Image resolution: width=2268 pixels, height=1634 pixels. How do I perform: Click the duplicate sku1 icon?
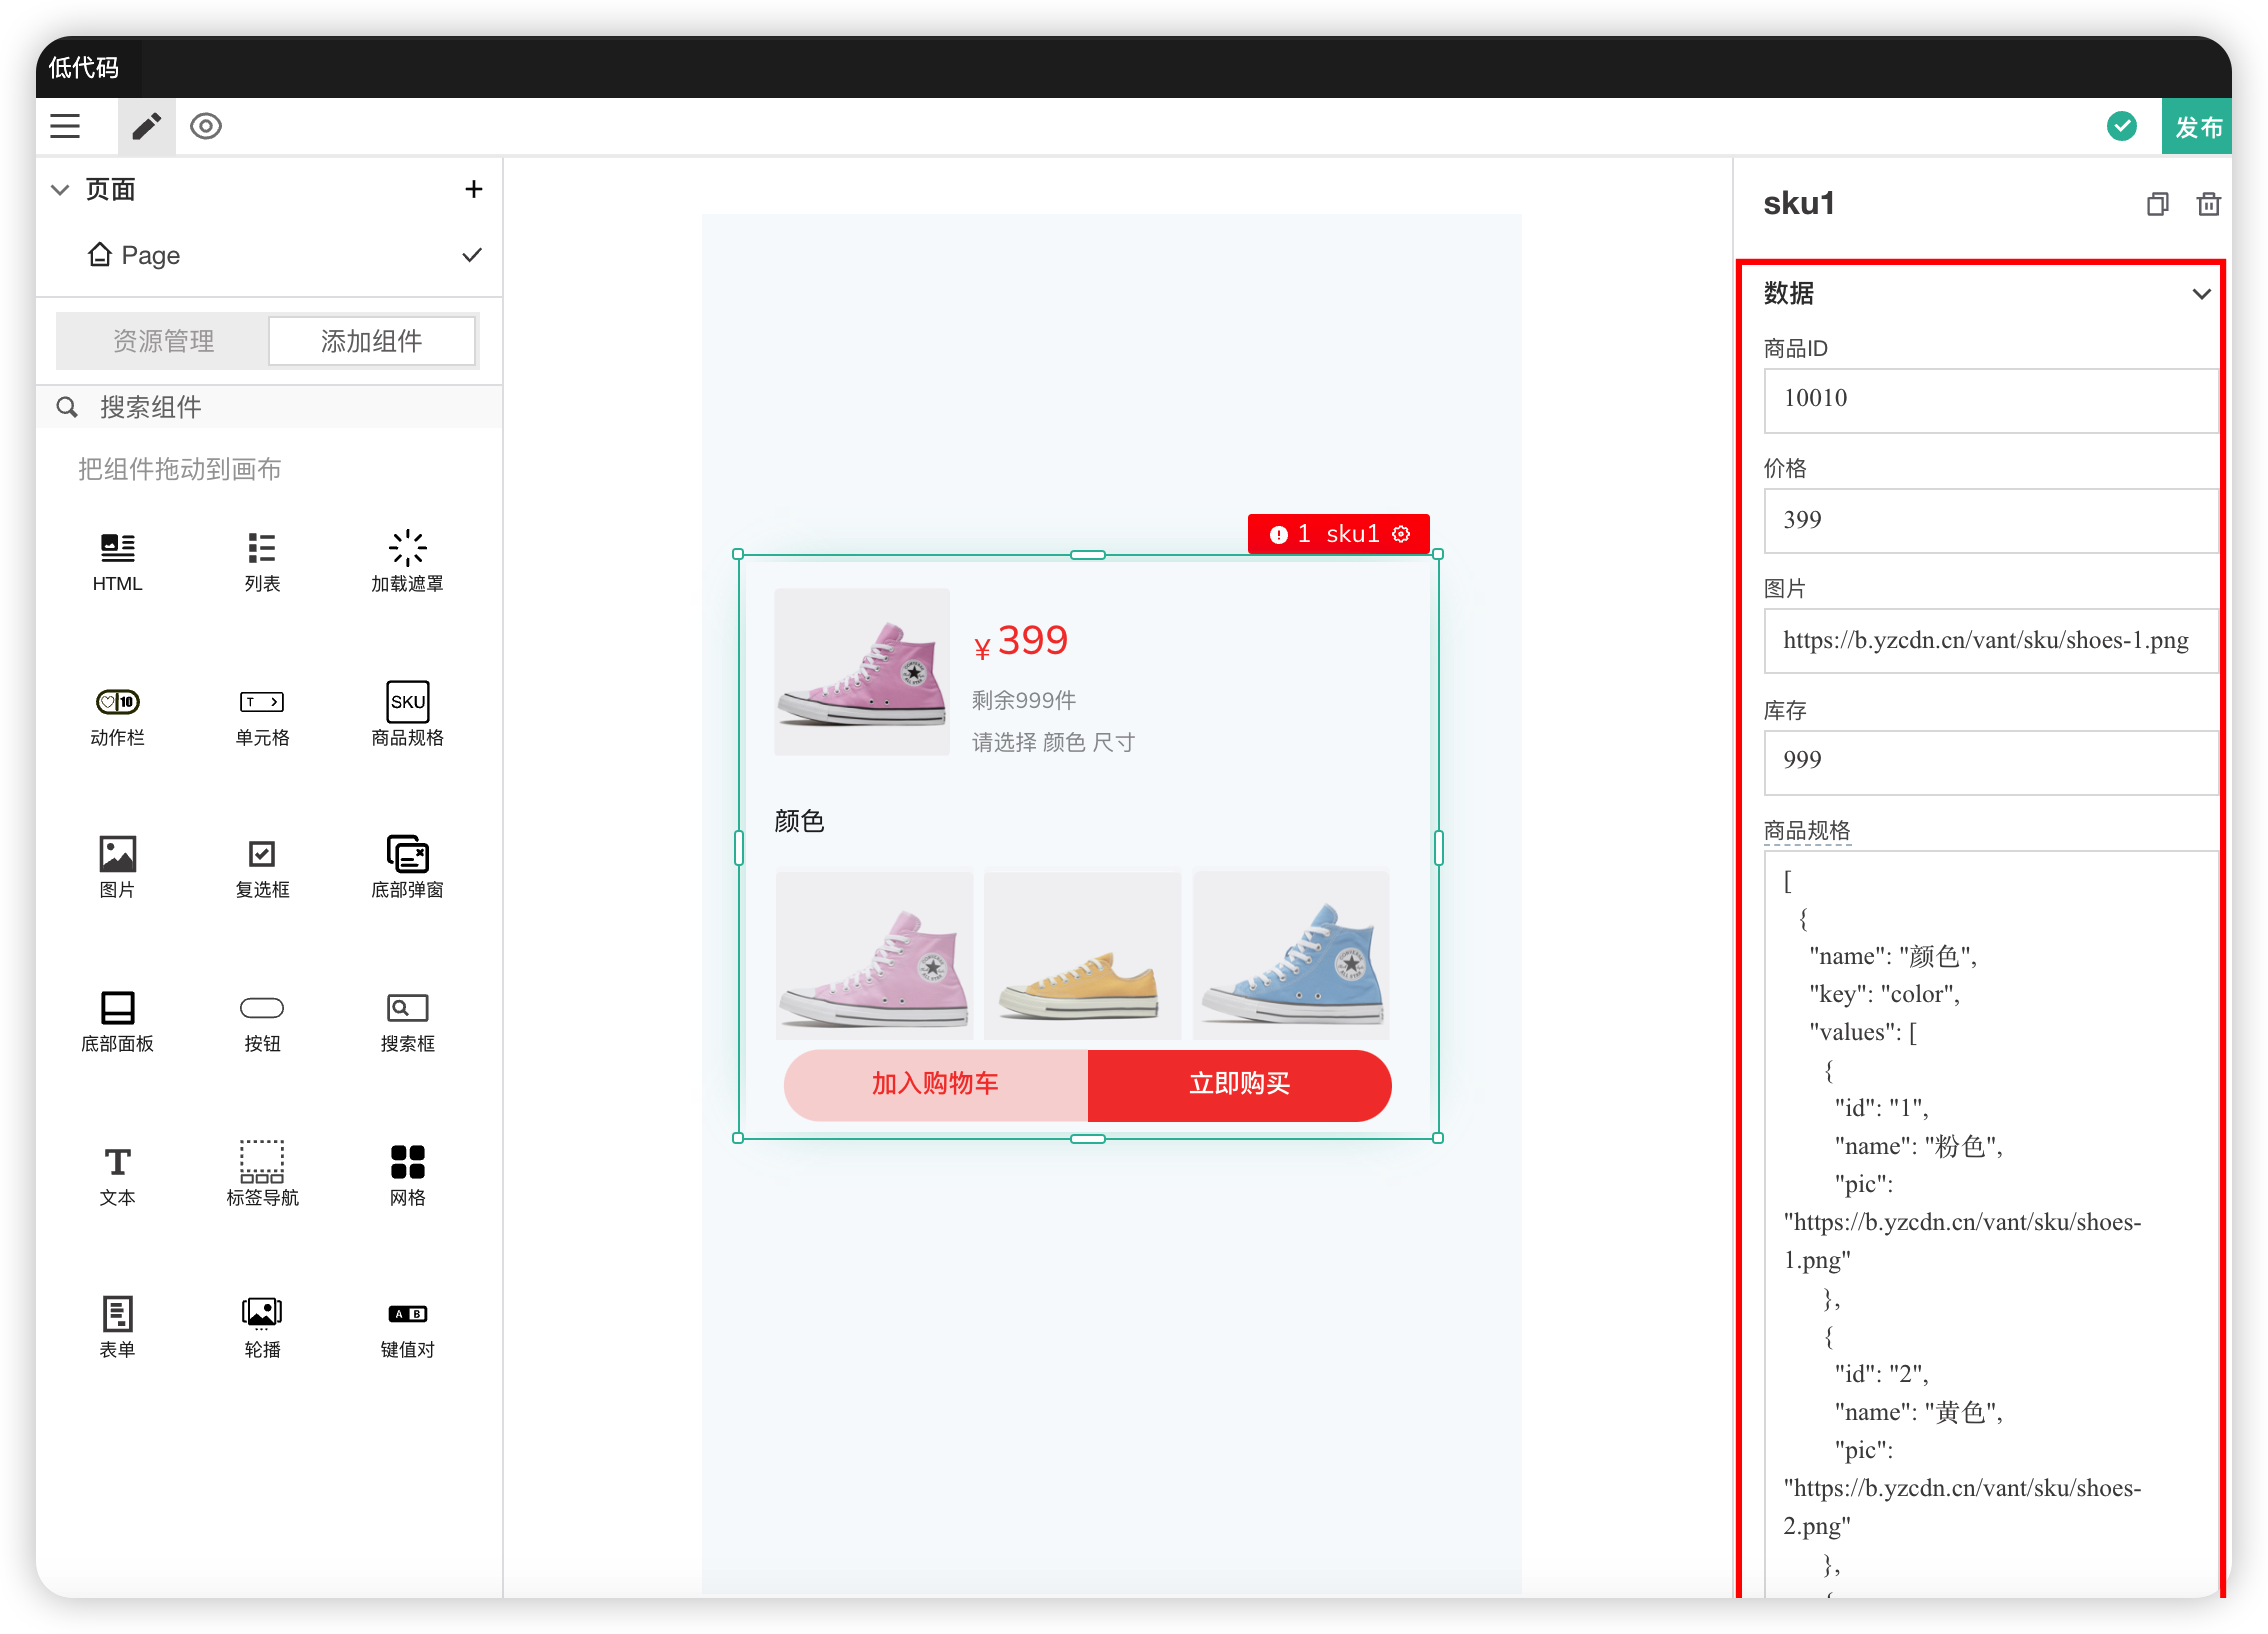2157,204
